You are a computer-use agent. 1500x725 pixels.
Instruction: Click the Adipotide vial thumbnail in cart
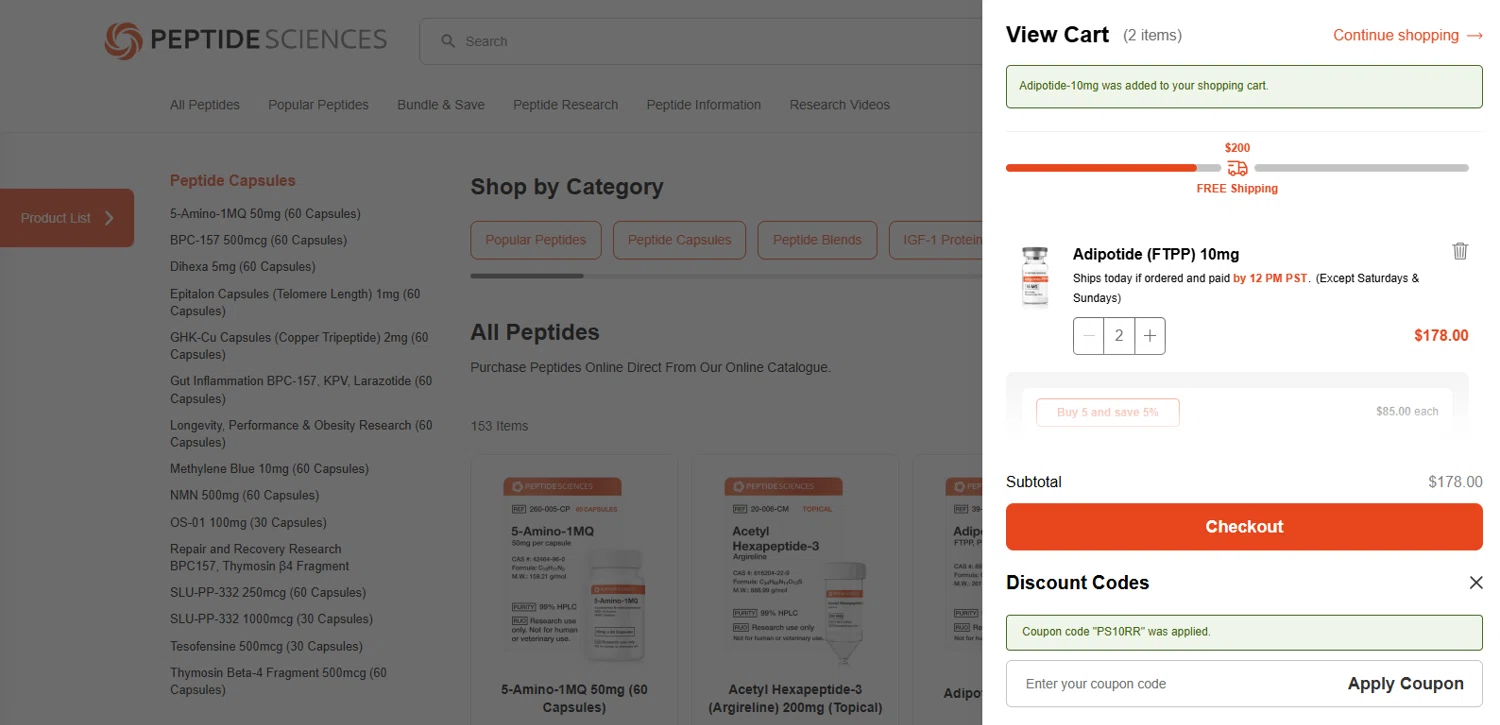pyautogui.click(x=1035, y=277)
